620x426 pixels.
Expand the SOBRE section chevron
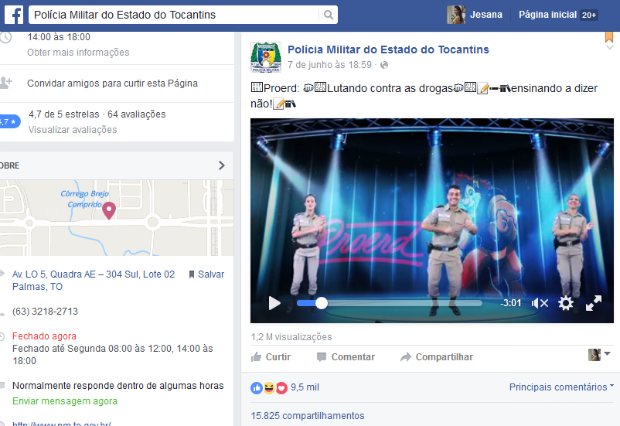tap(222, 165)
